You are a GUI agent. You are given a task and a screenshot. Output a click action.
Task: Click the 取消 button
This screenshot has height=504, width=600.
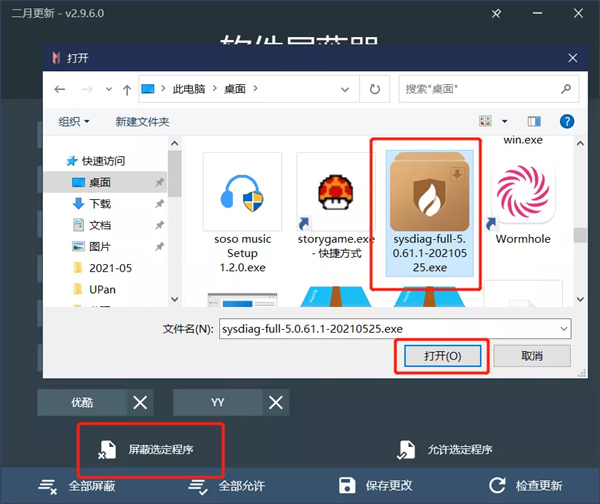coord(532,356)
